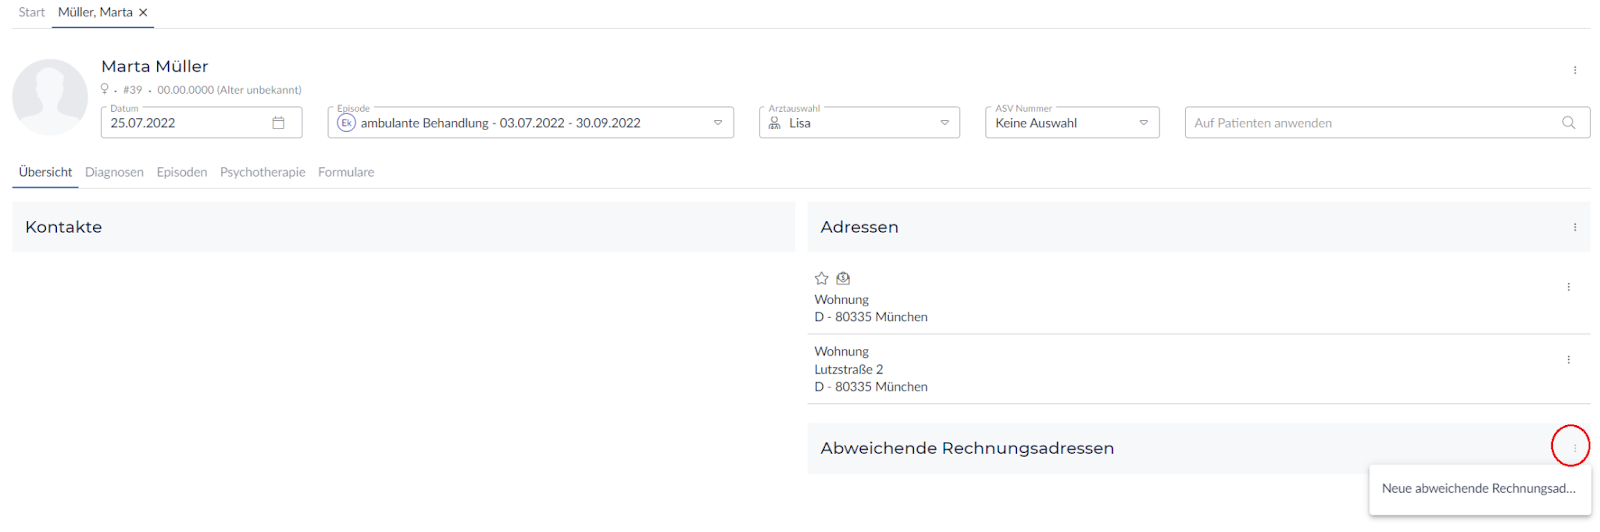Switch to the Episoden tab
1600x532 pixels.
[182, 172]
